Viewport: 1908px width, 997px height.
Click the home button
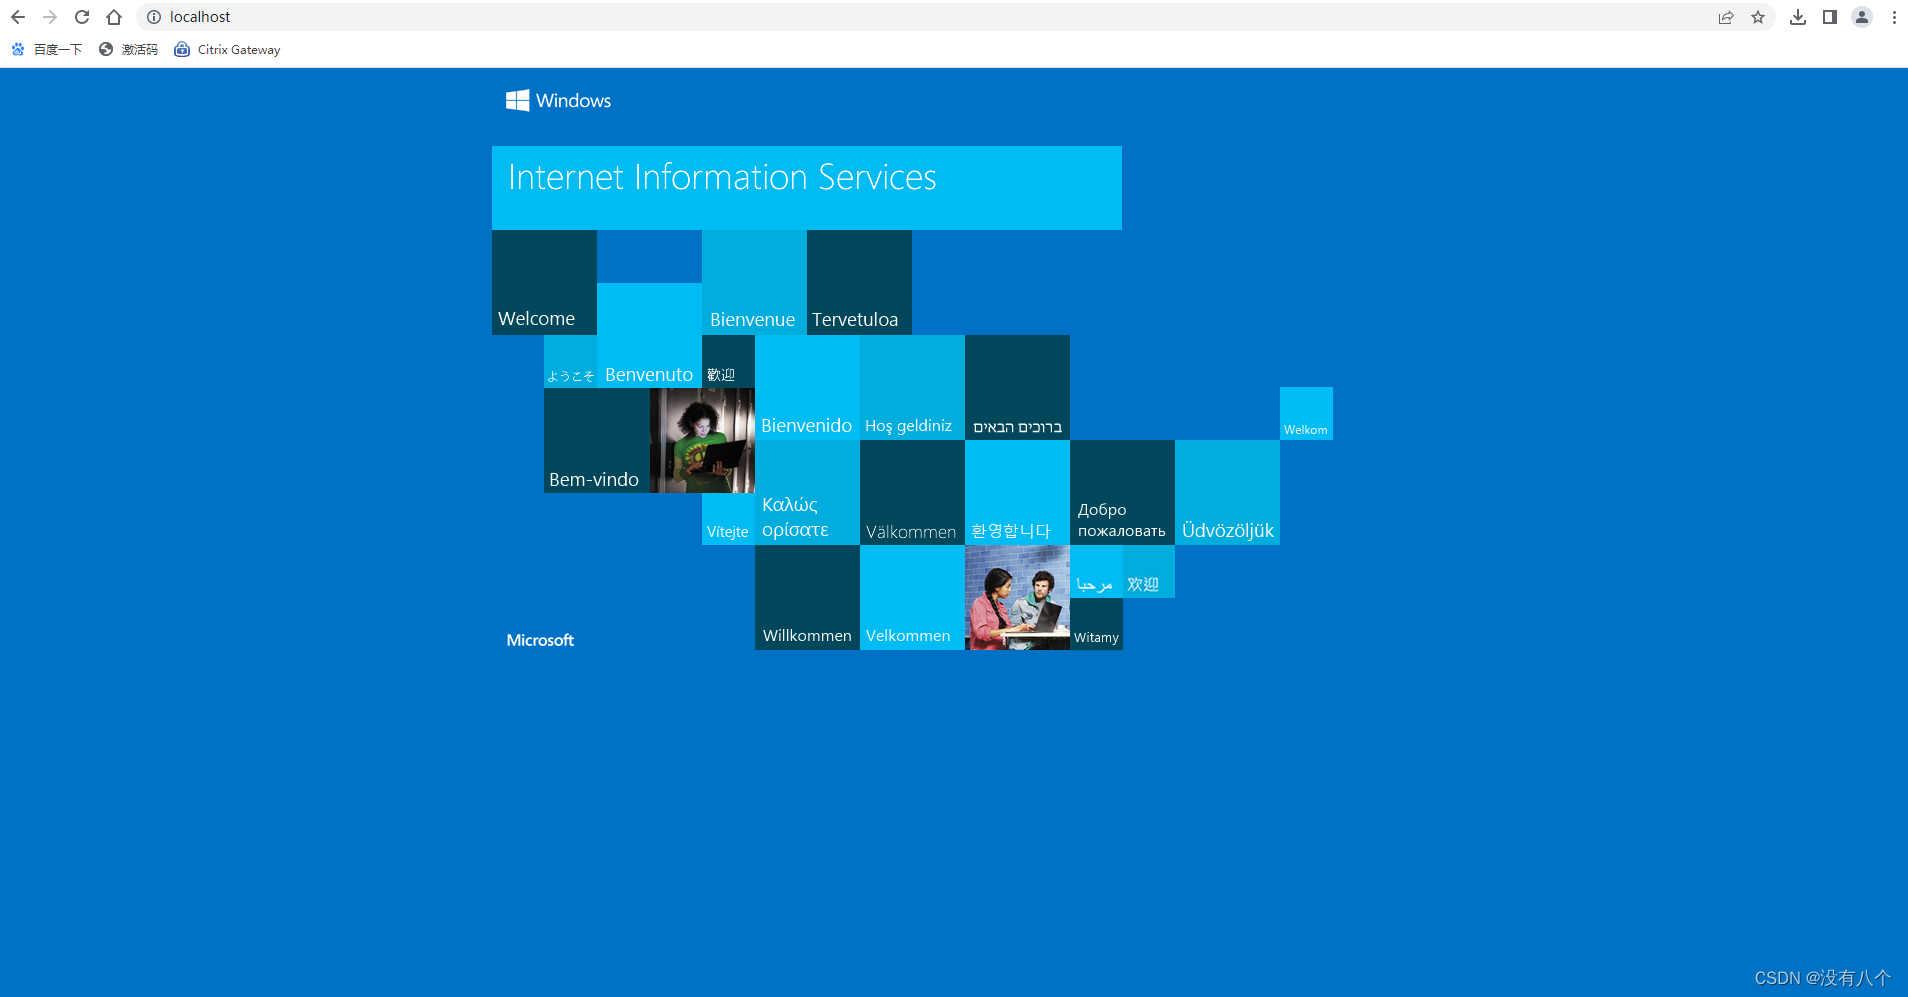pyautogui.click(x=113, y=17)
